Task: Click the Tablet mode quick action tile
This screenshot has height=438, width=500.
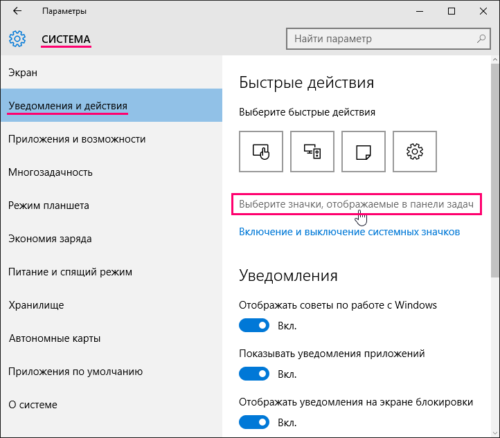Action: [261, 152]
